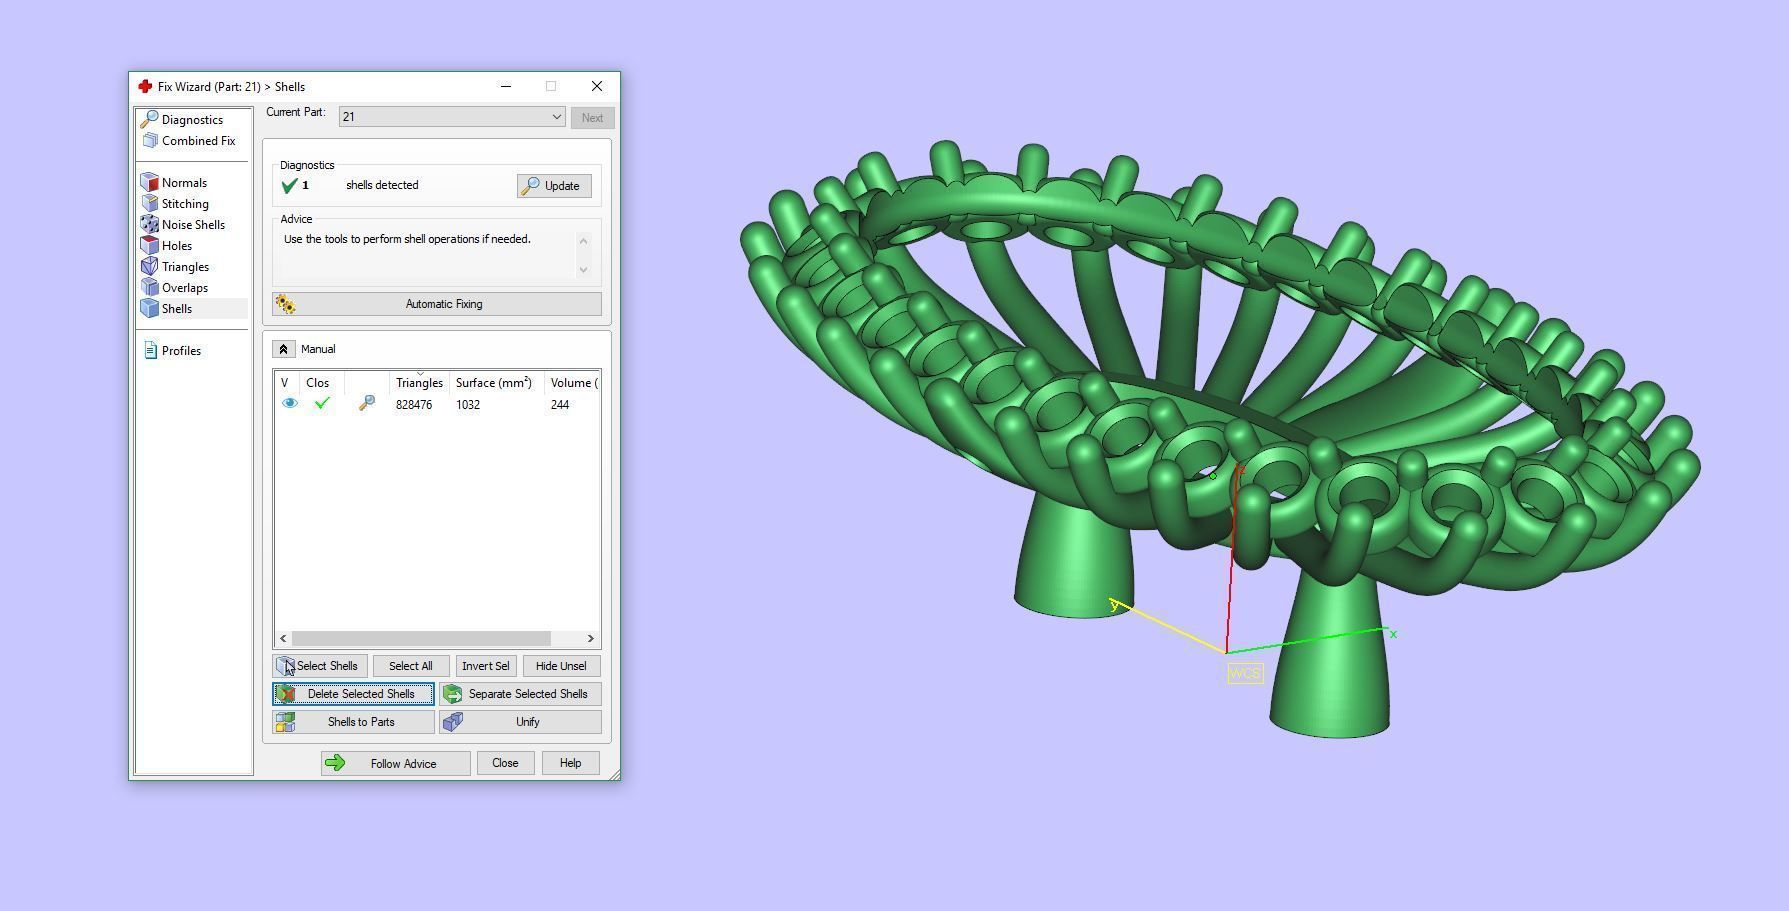Toggle shell visibility eye icon
Image resolution: width=1789 pixels, height=911 pixels.
point(289,404)
